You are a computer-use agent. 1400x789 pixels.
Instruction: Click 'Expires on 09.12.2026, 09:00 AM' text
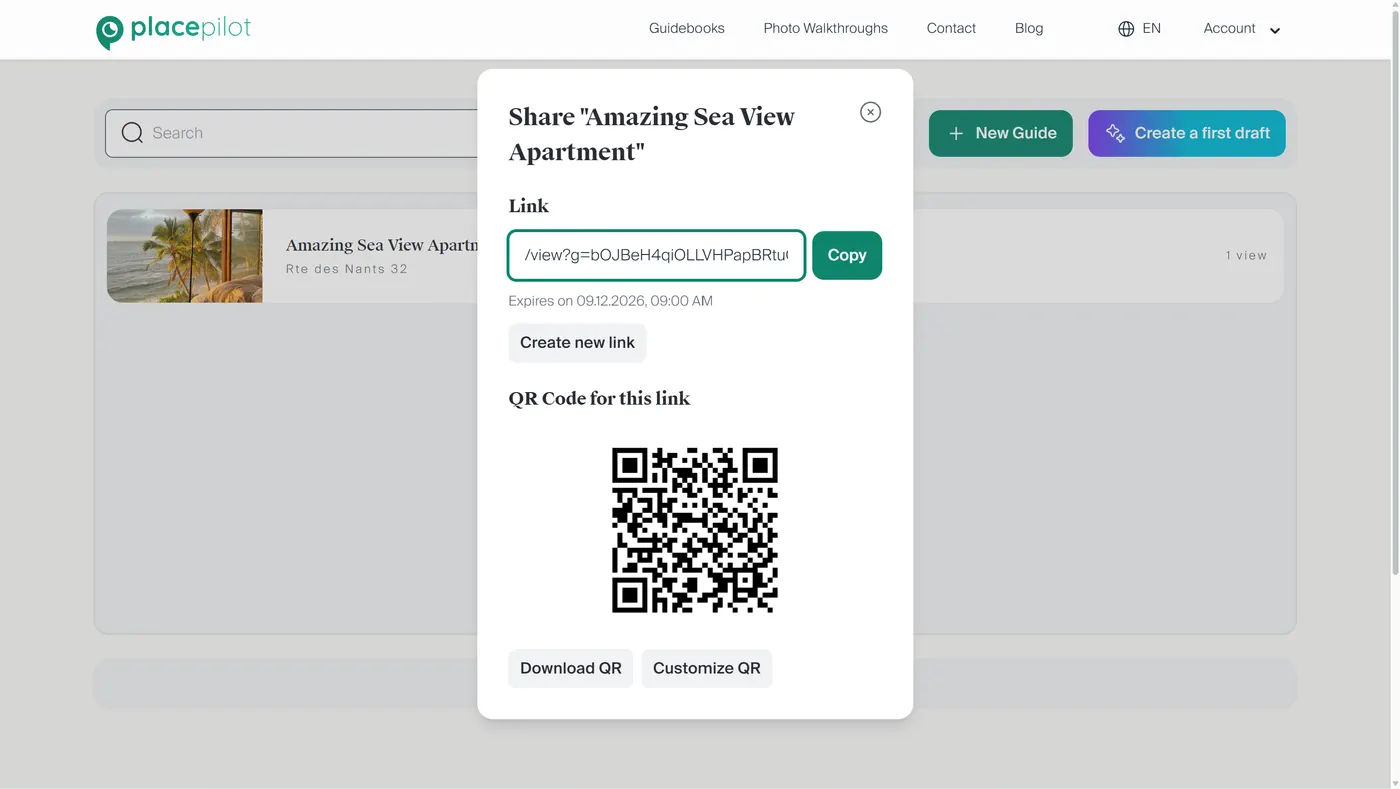pyautogui.click(x=610, y=301)
